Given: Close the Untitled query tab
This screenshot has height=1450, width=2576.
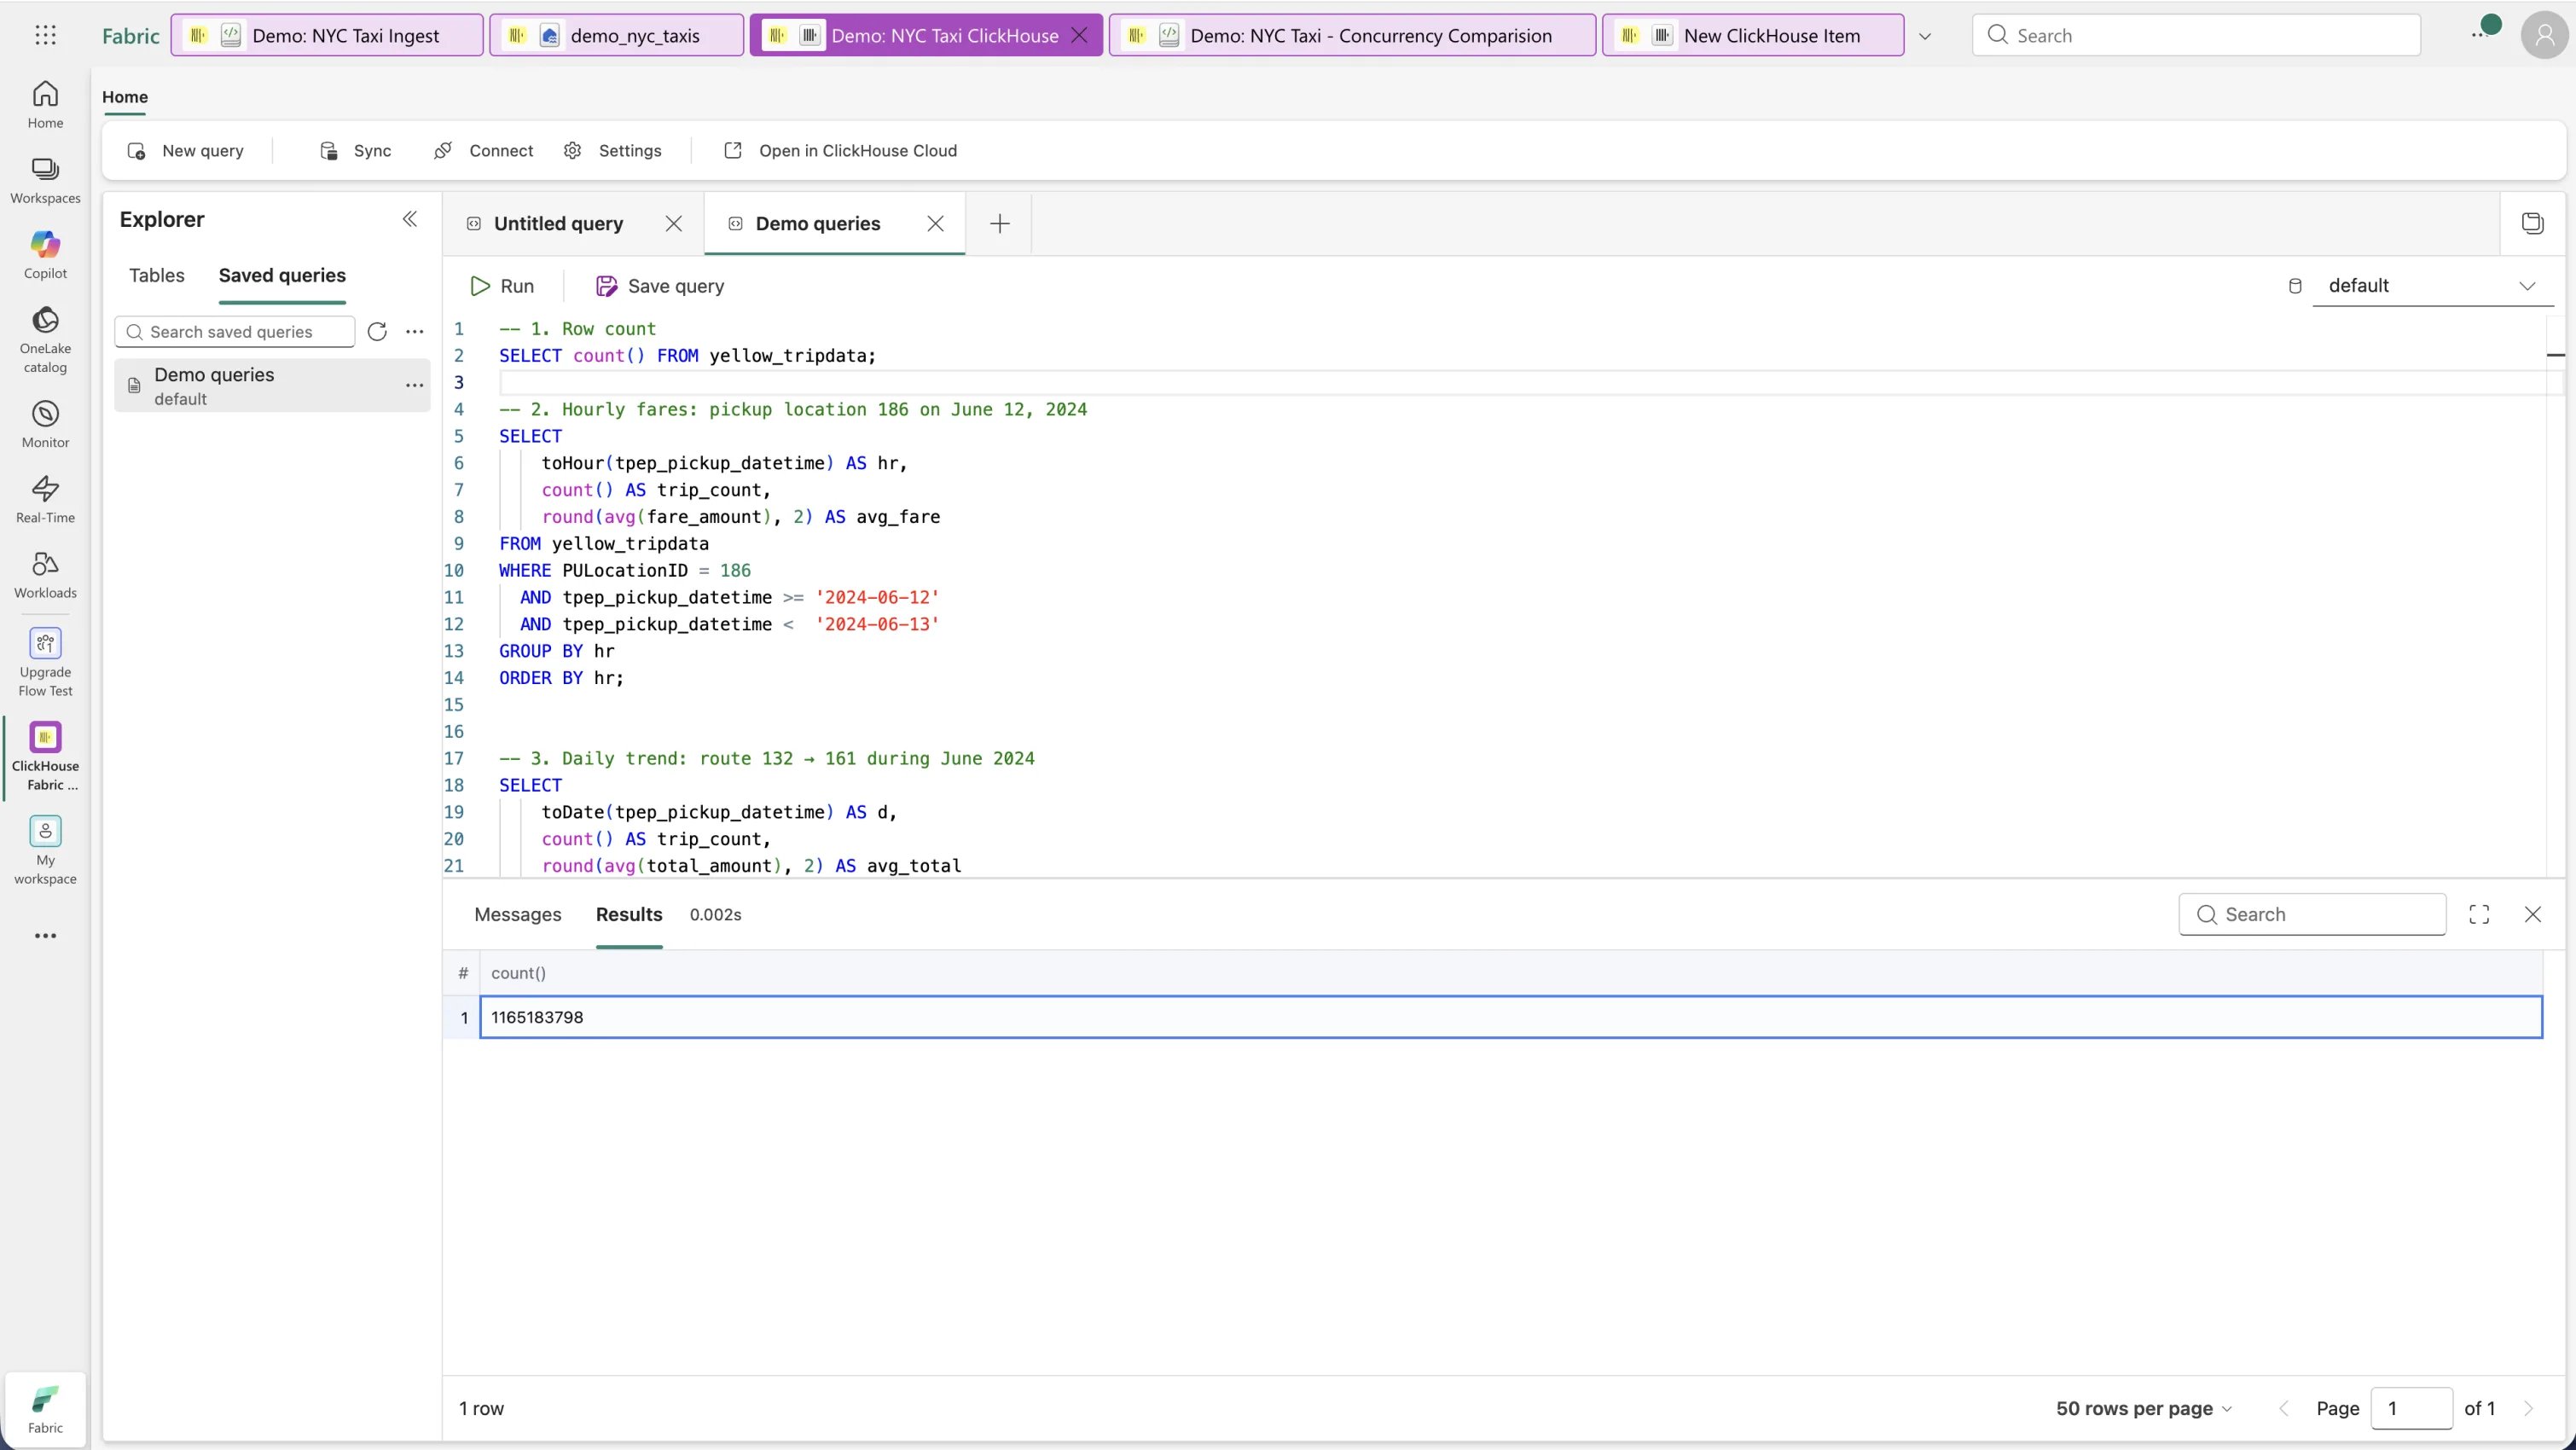Looking at the screenshot, I should [674, 224].
